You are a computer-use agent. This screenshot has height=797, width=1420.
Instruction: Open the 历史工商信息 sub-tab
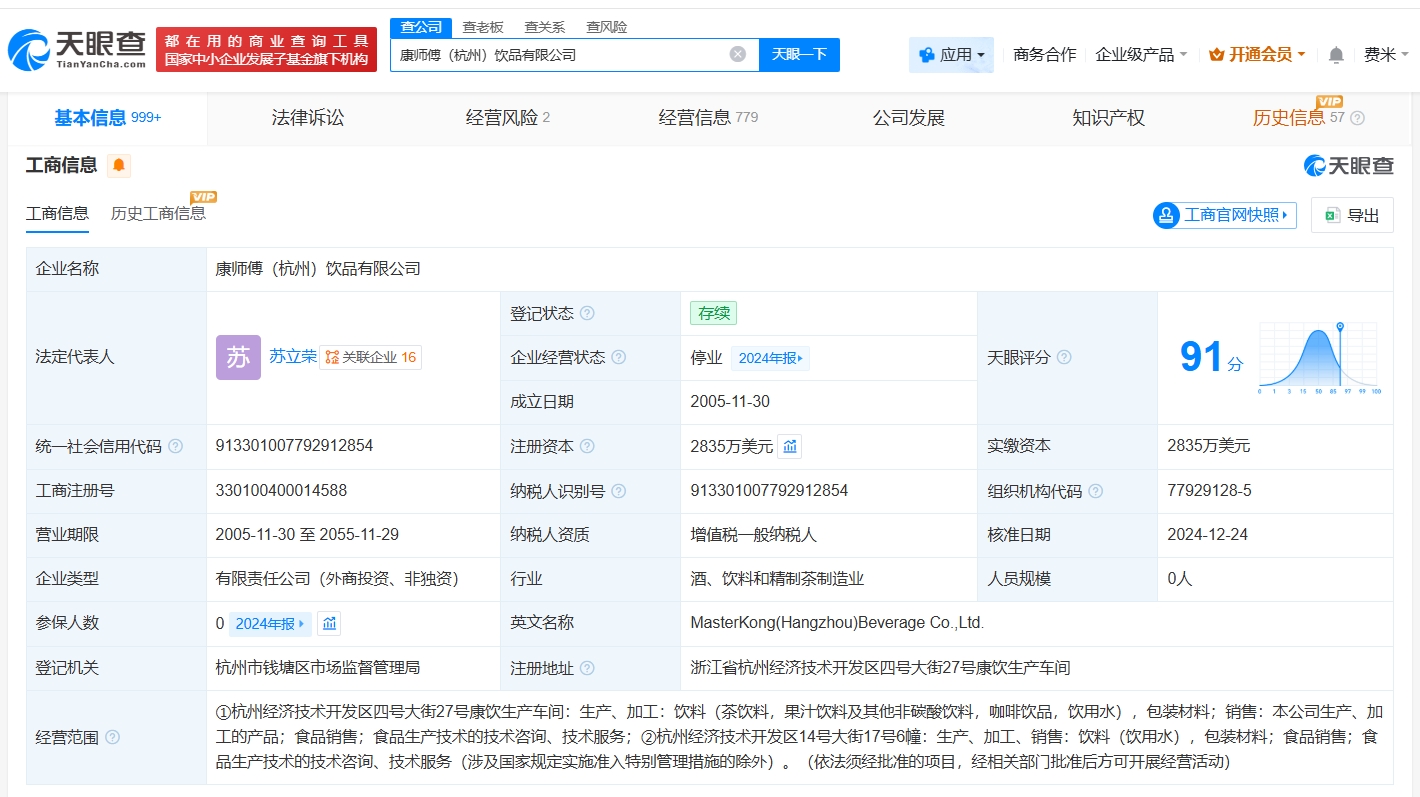pyautogui.click(x=158, y=213)
